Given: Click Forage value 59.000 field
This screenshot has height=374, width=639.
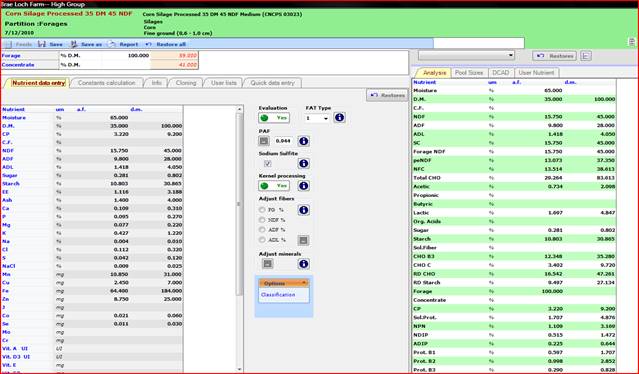Looking at the screenshot, I should point(174,55).
